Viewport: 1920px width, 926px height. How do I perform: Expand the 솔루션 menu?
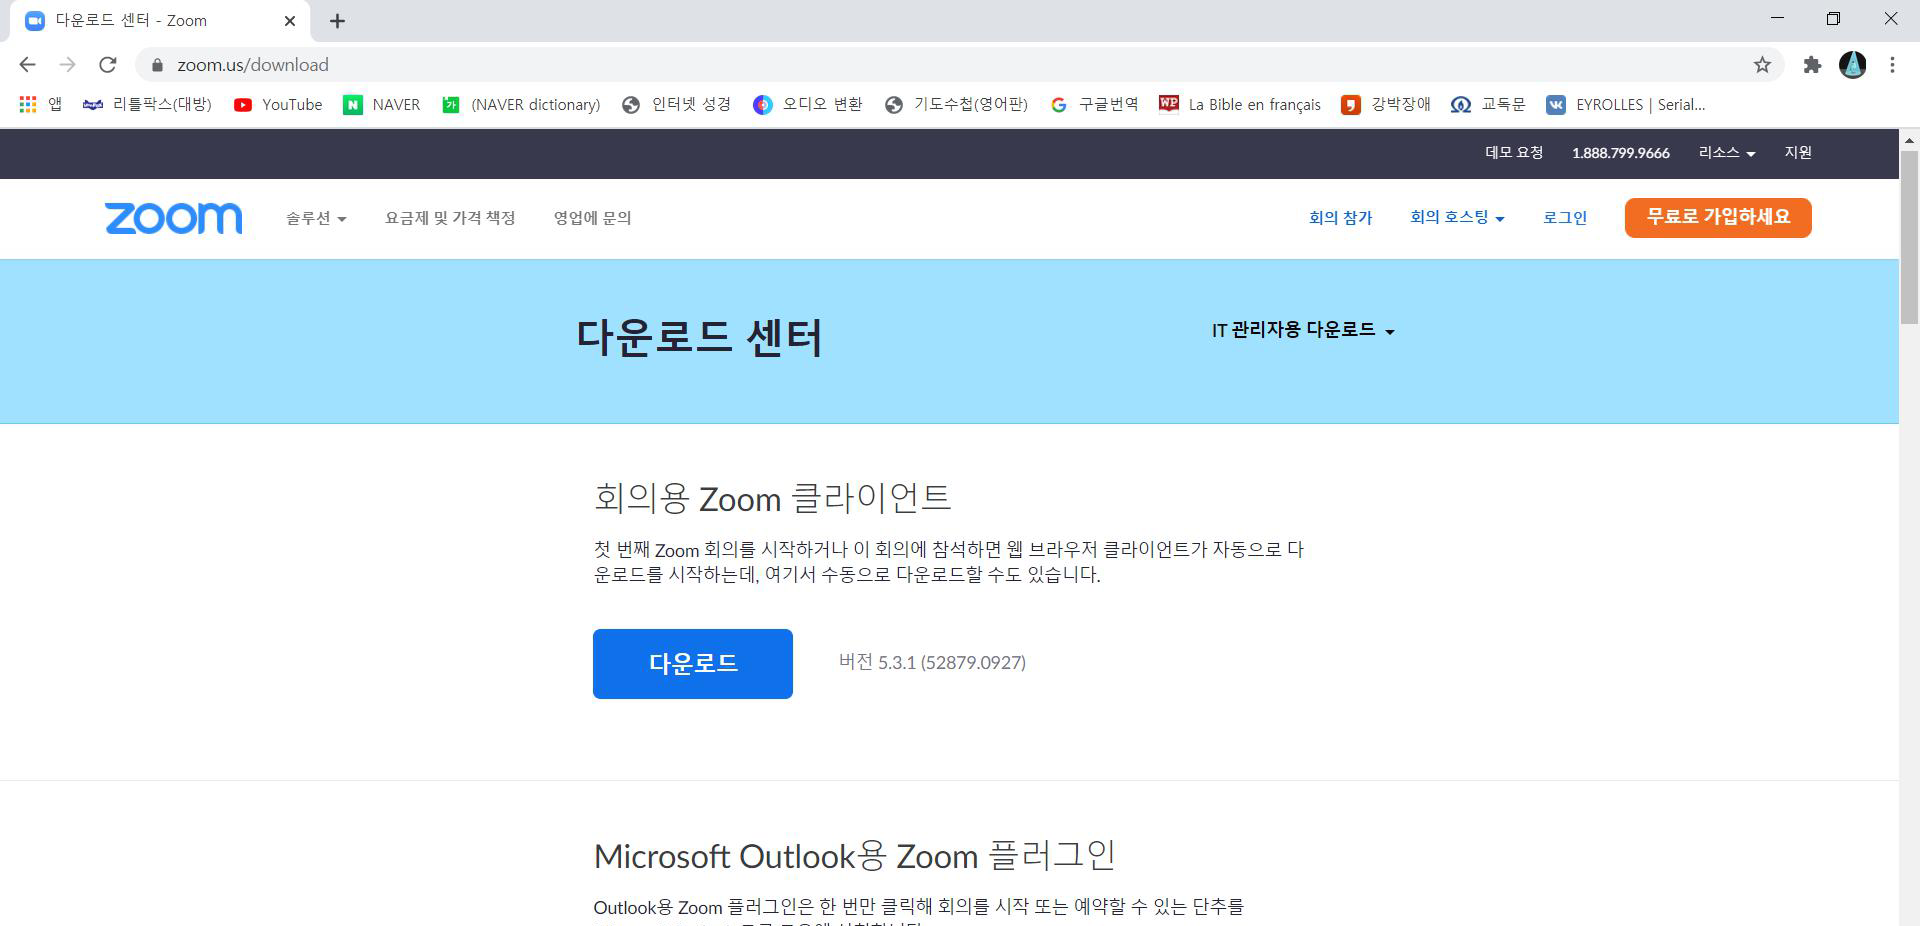click(x=316, y=218)
